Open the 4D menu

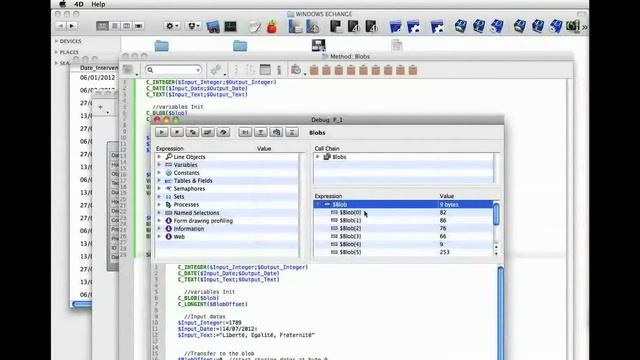(79, 4)
